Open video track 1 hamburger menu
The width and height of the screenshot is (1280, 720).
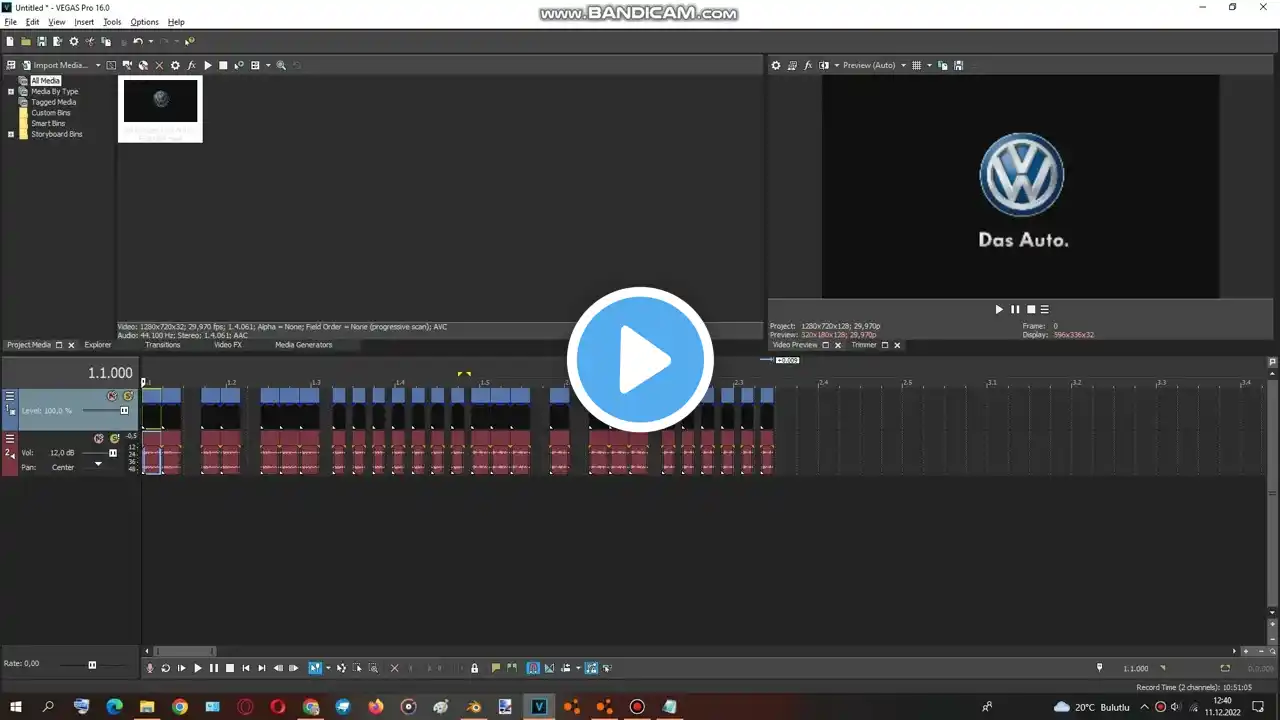click(10, 396)
